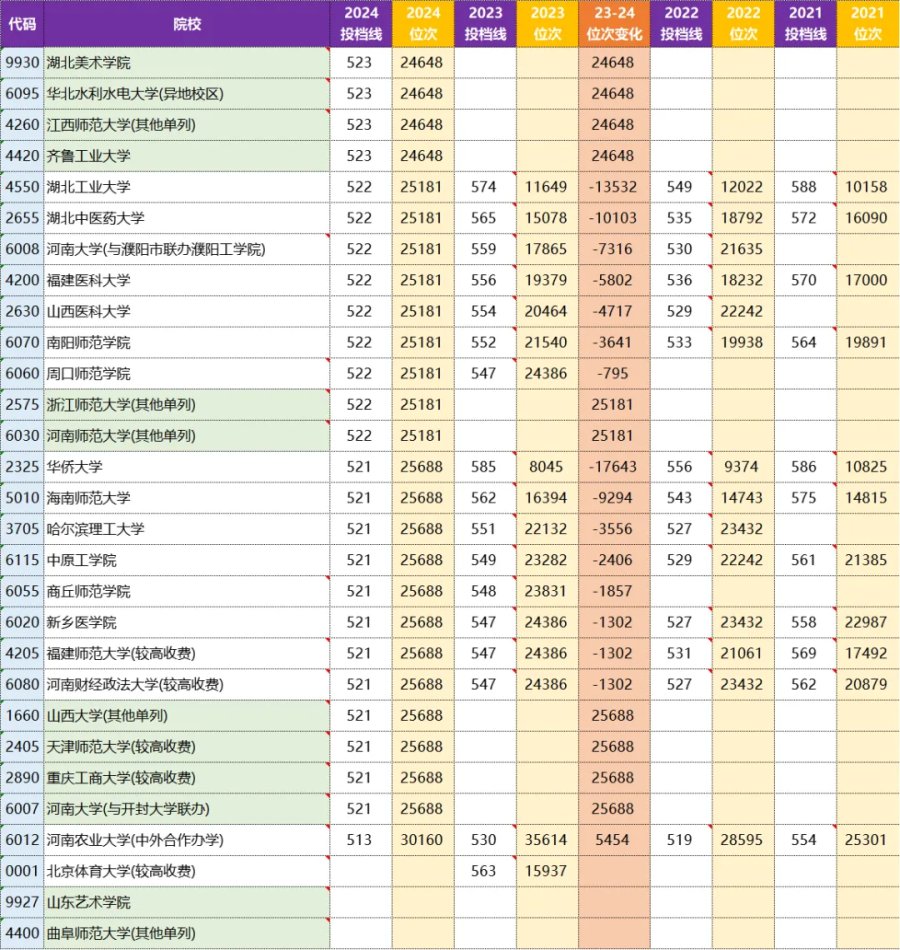Select the 天津师范大学(较高收费) cell
Image resolution: width=900 pixels, height=950 pixels.
point(187,746)
